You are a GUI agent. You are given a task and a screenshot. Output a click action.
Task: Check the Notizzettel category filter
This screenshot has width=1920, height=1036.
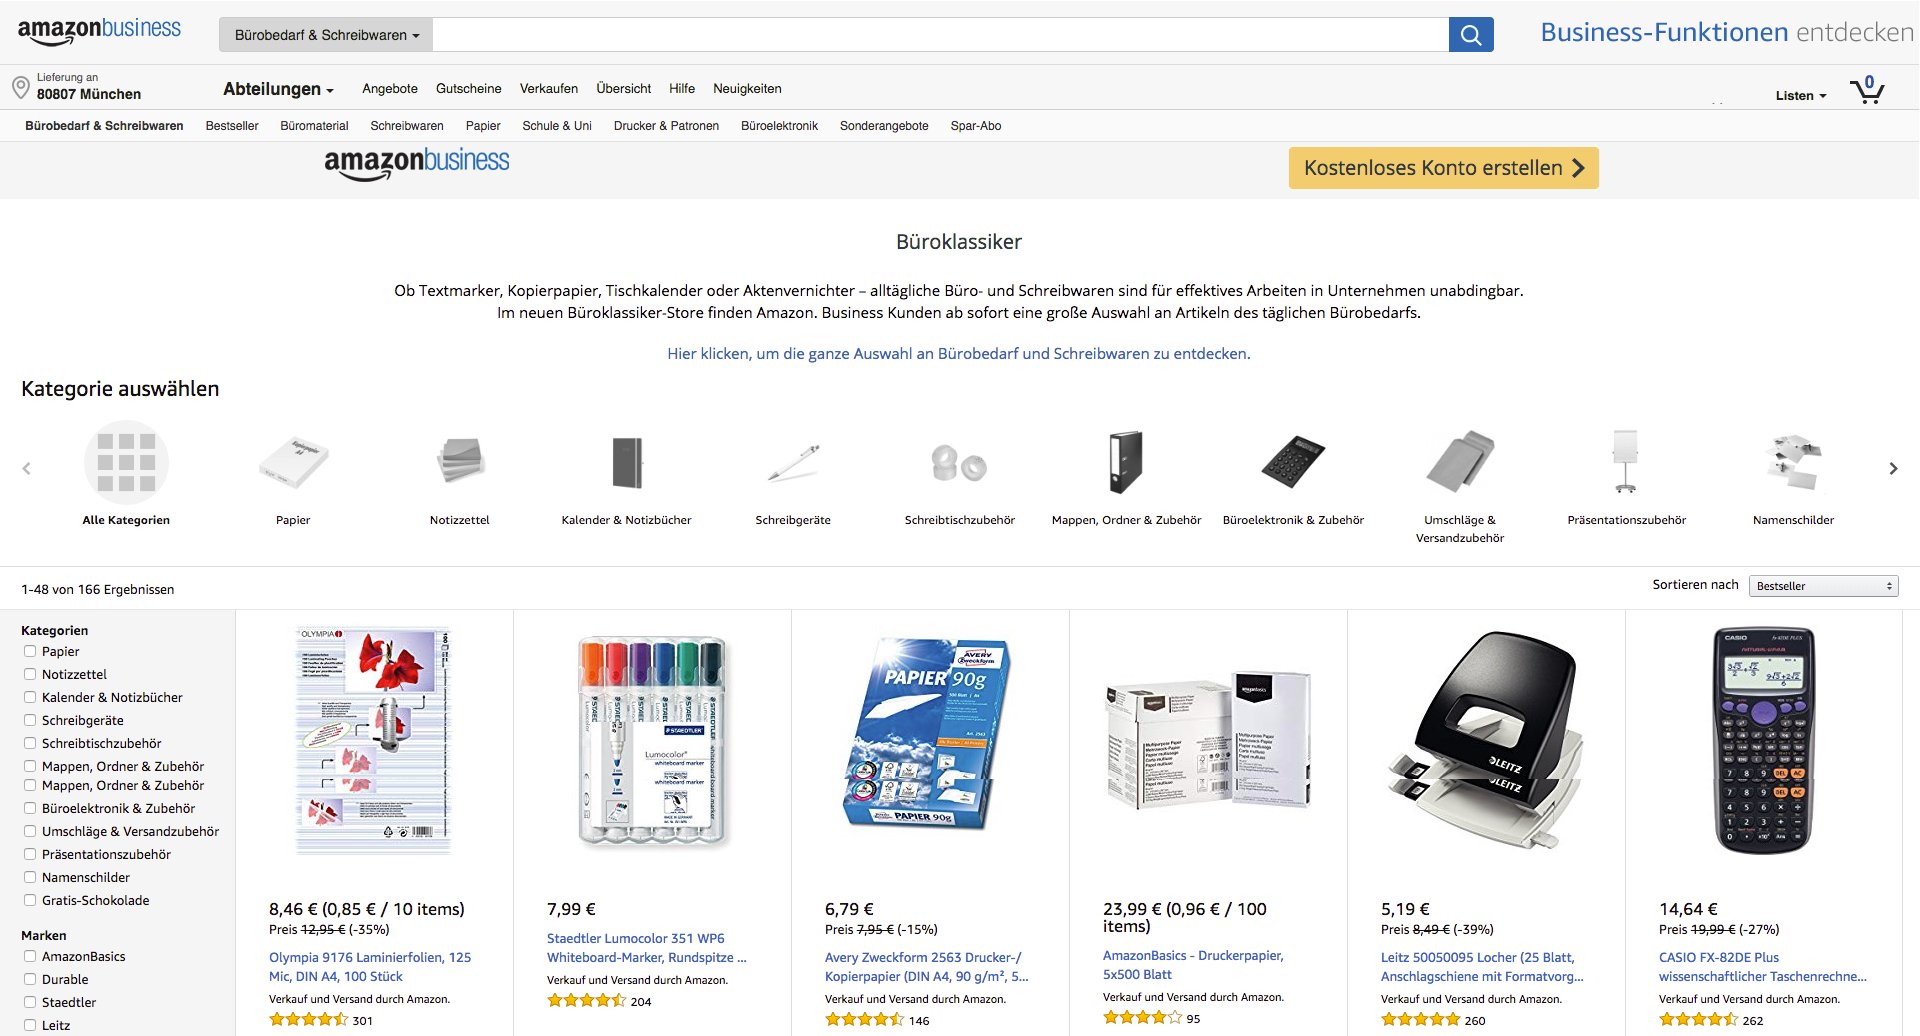tap(30, 674)
